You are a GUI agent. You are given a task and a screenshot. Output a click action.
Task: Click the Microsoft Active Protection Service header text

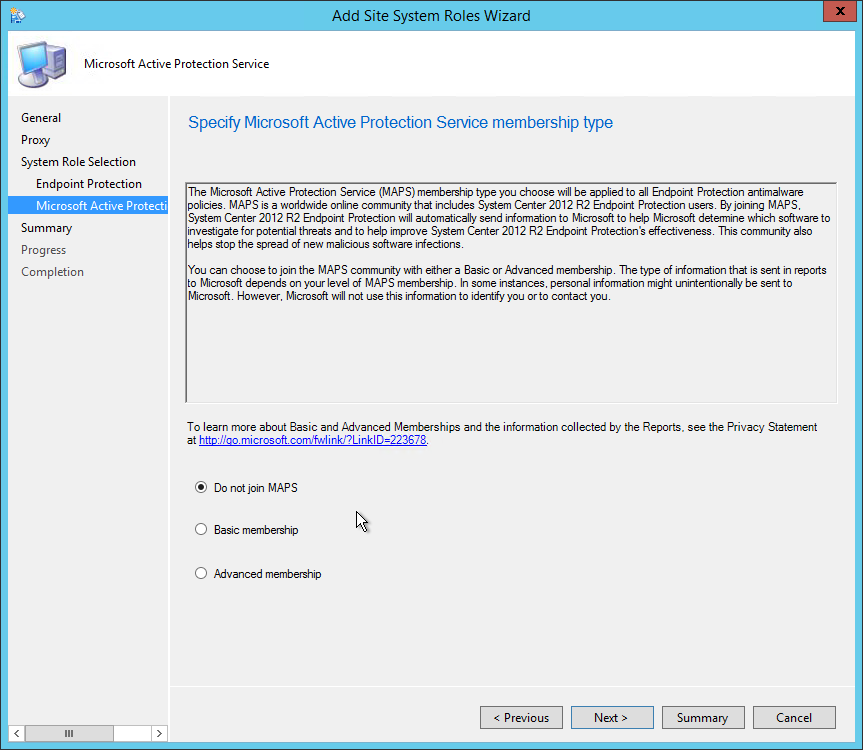177,64
